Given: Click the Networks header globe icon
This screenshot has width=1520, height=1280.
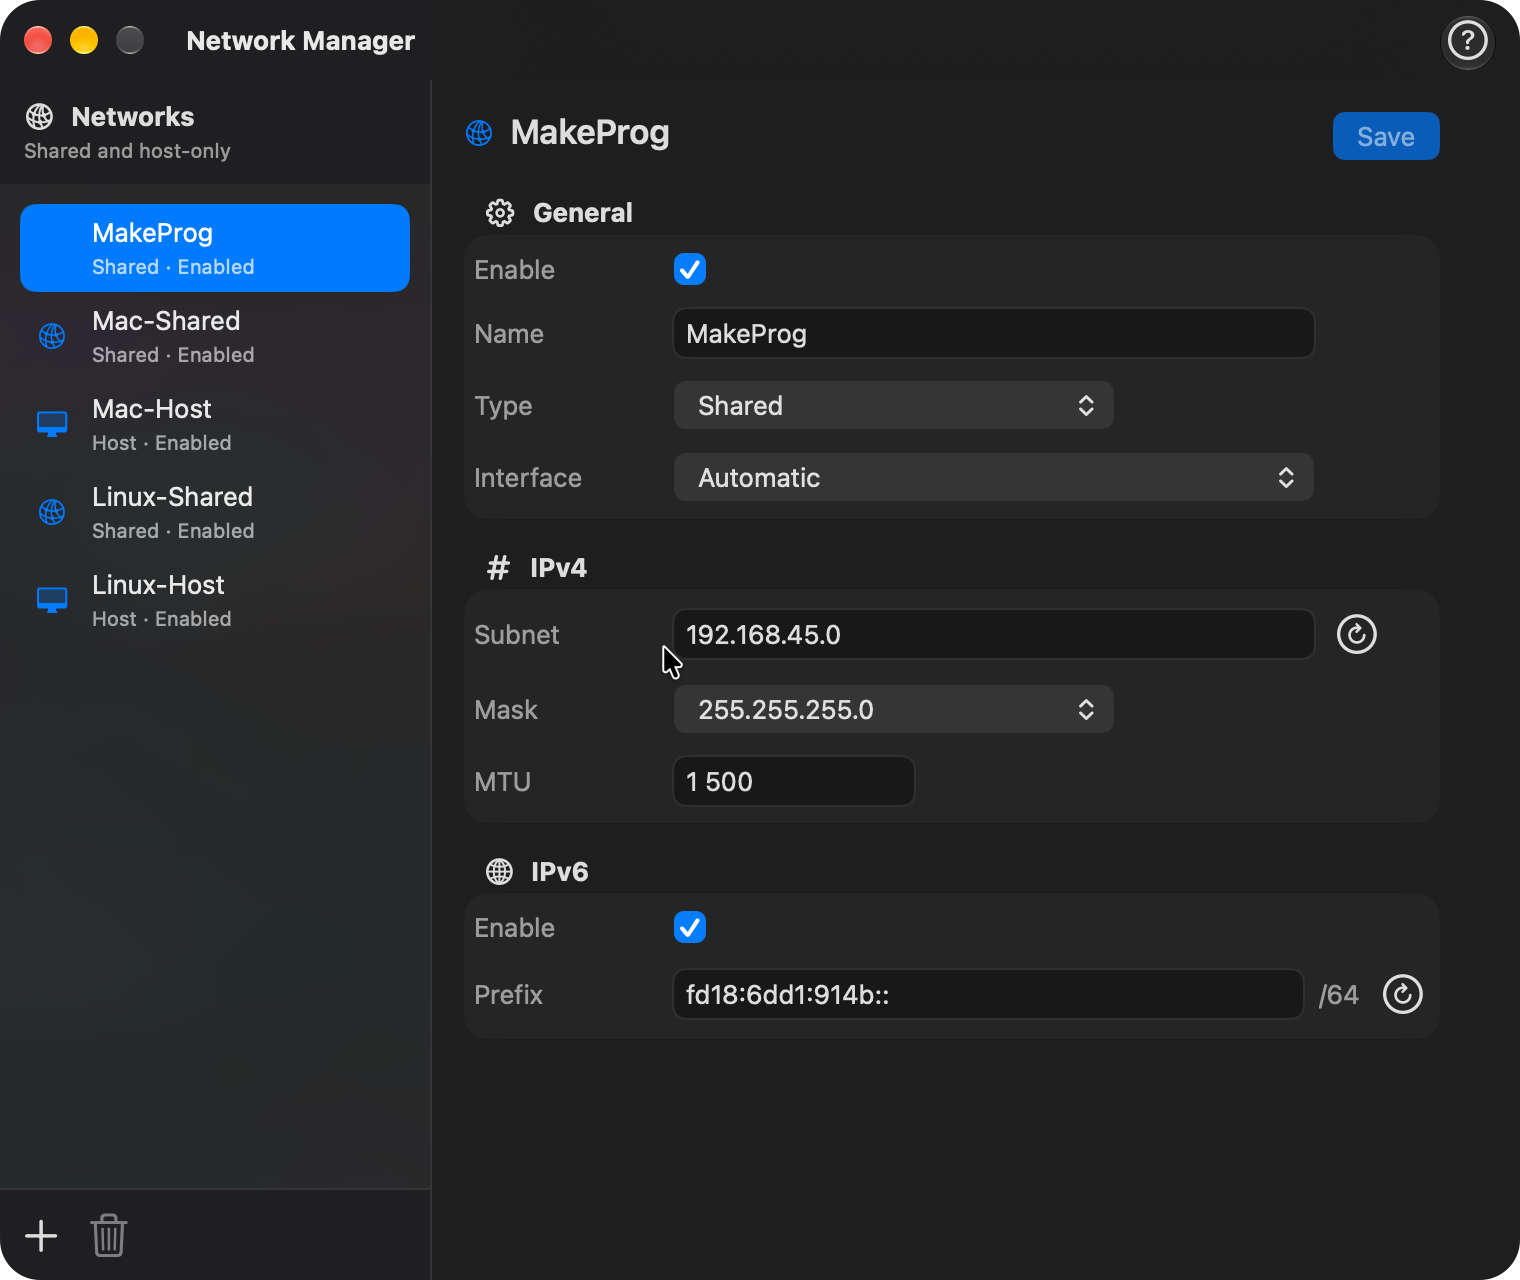Looking at the screenshot, I should click(40, 117).
